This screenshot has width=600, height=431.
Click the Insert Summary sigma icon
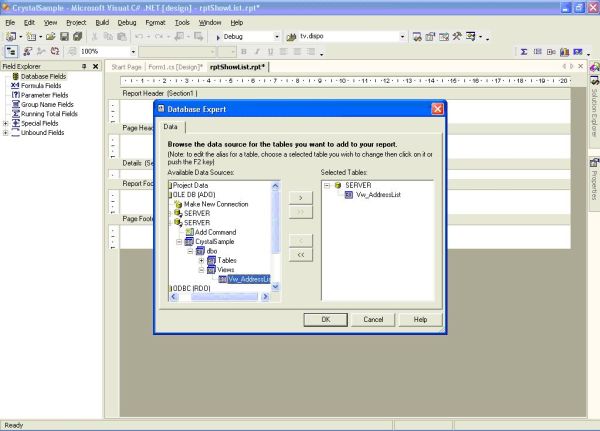click(x=524, y=52)
